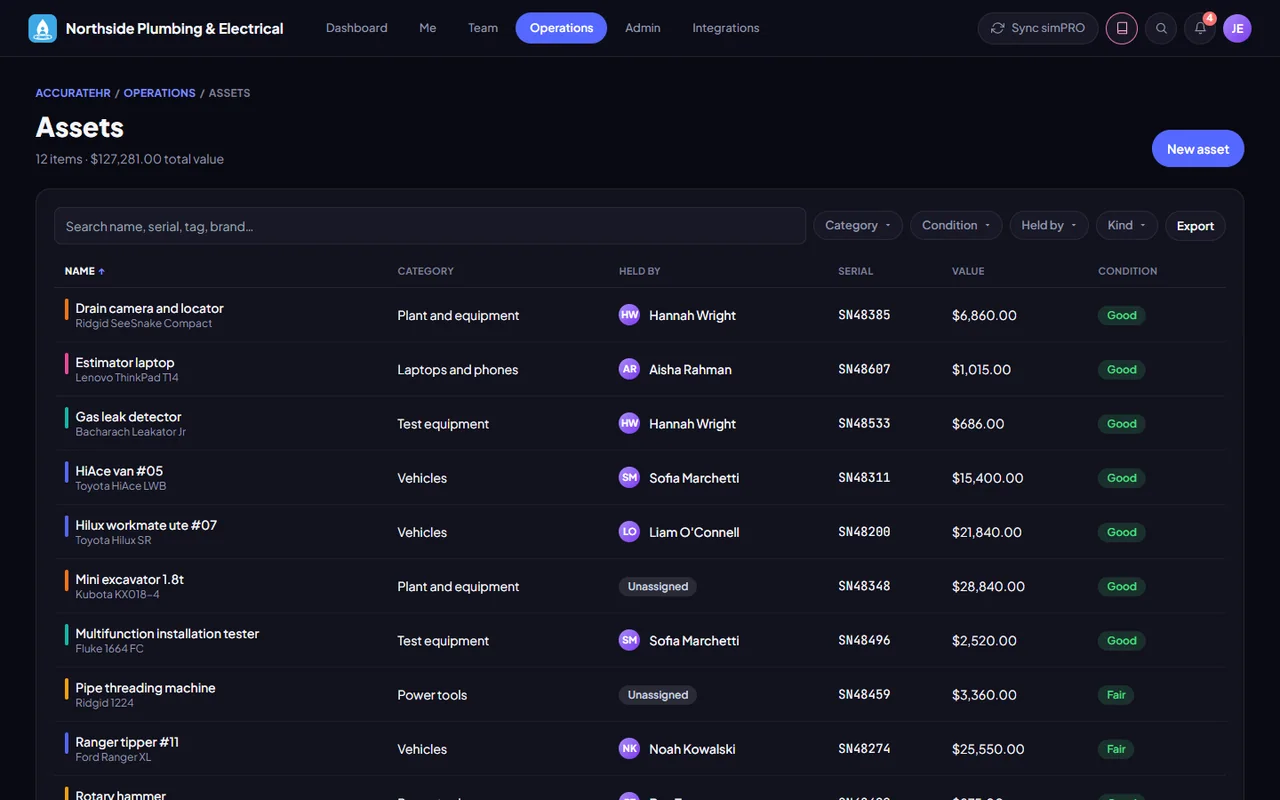
Task: Click the Sofia Marchetti name in Multifunction tester row
Action: coord(694,640)
